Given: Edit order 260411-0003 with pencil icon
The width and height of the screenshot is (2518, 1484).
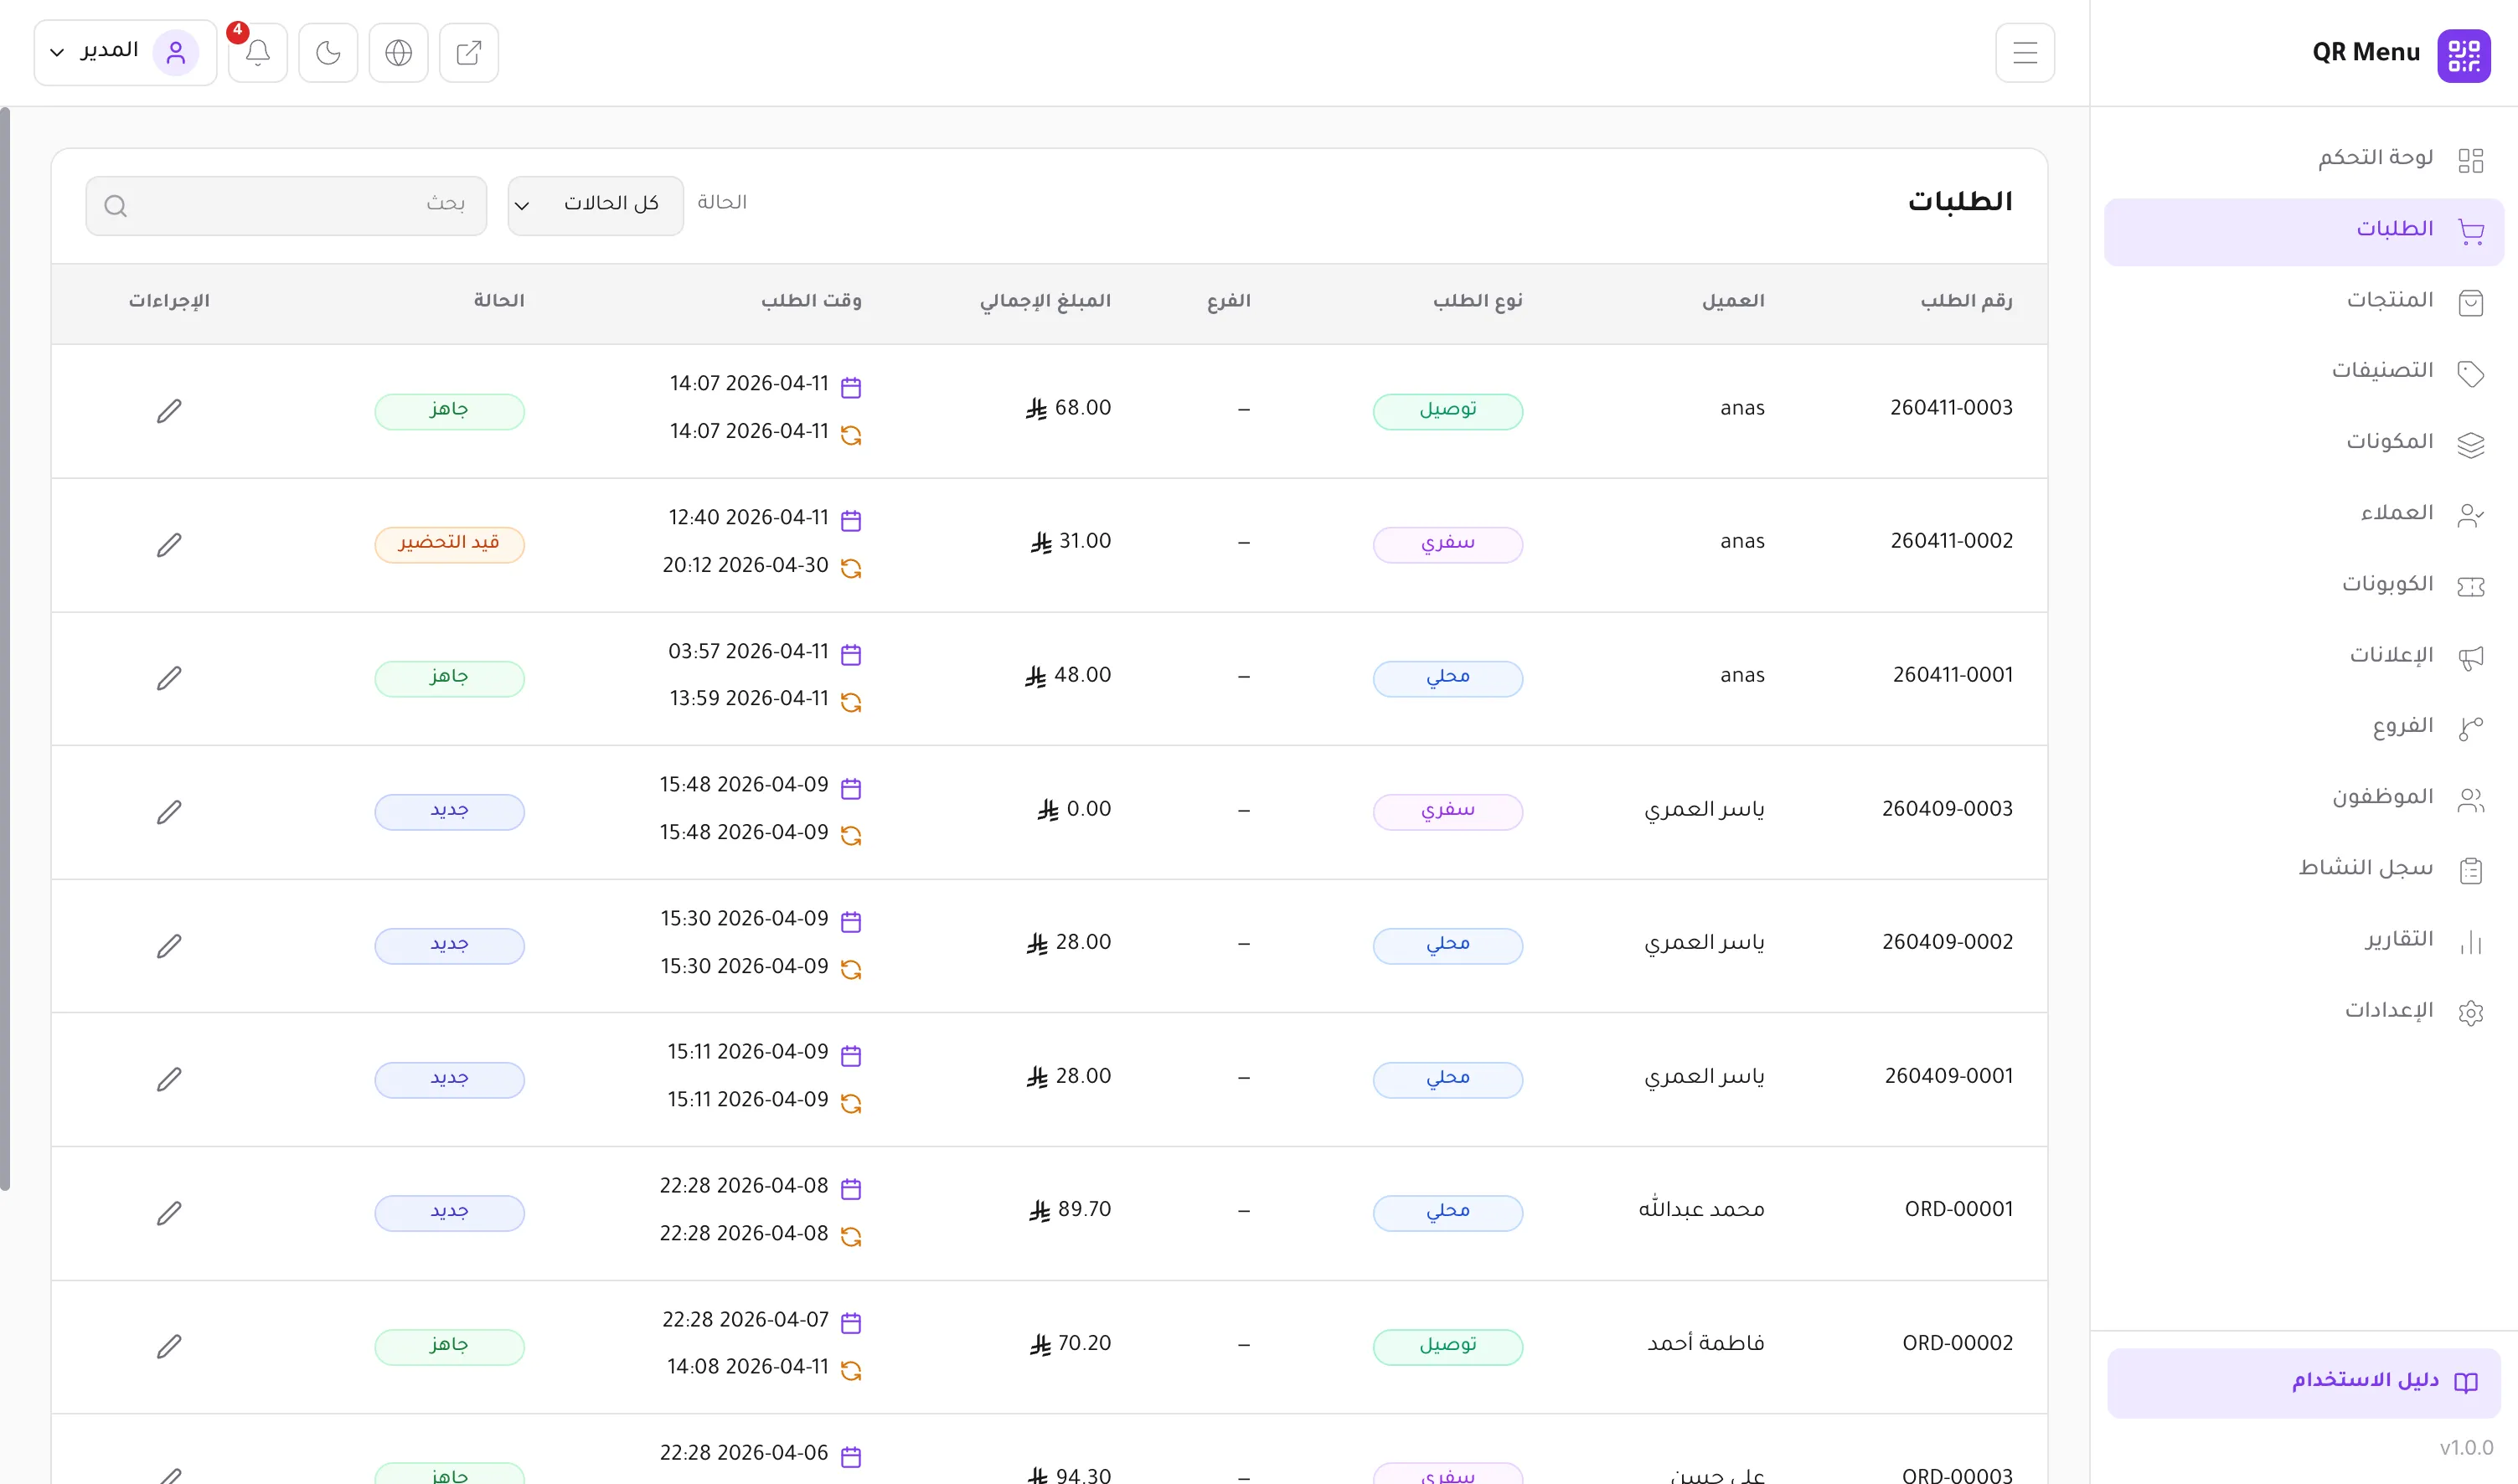Looking at the screenshot, I should [x=169, y=411].
